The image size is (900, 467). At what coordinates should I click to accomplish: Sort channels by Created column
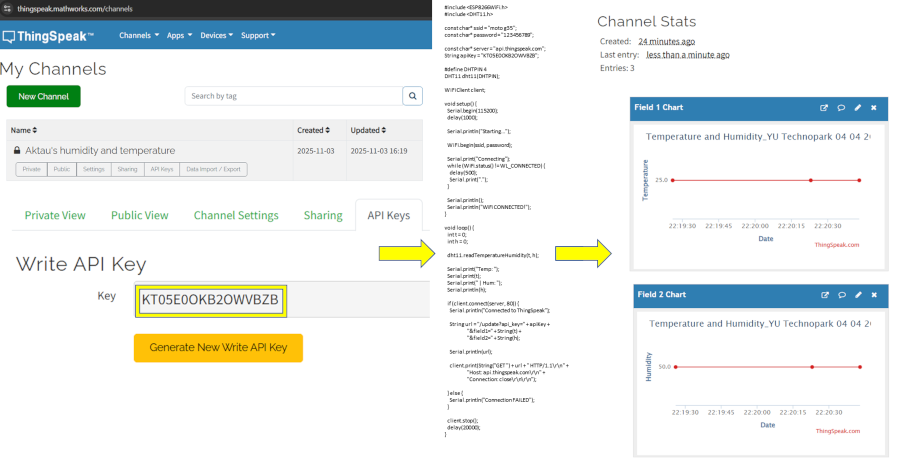tap(313, 130)
